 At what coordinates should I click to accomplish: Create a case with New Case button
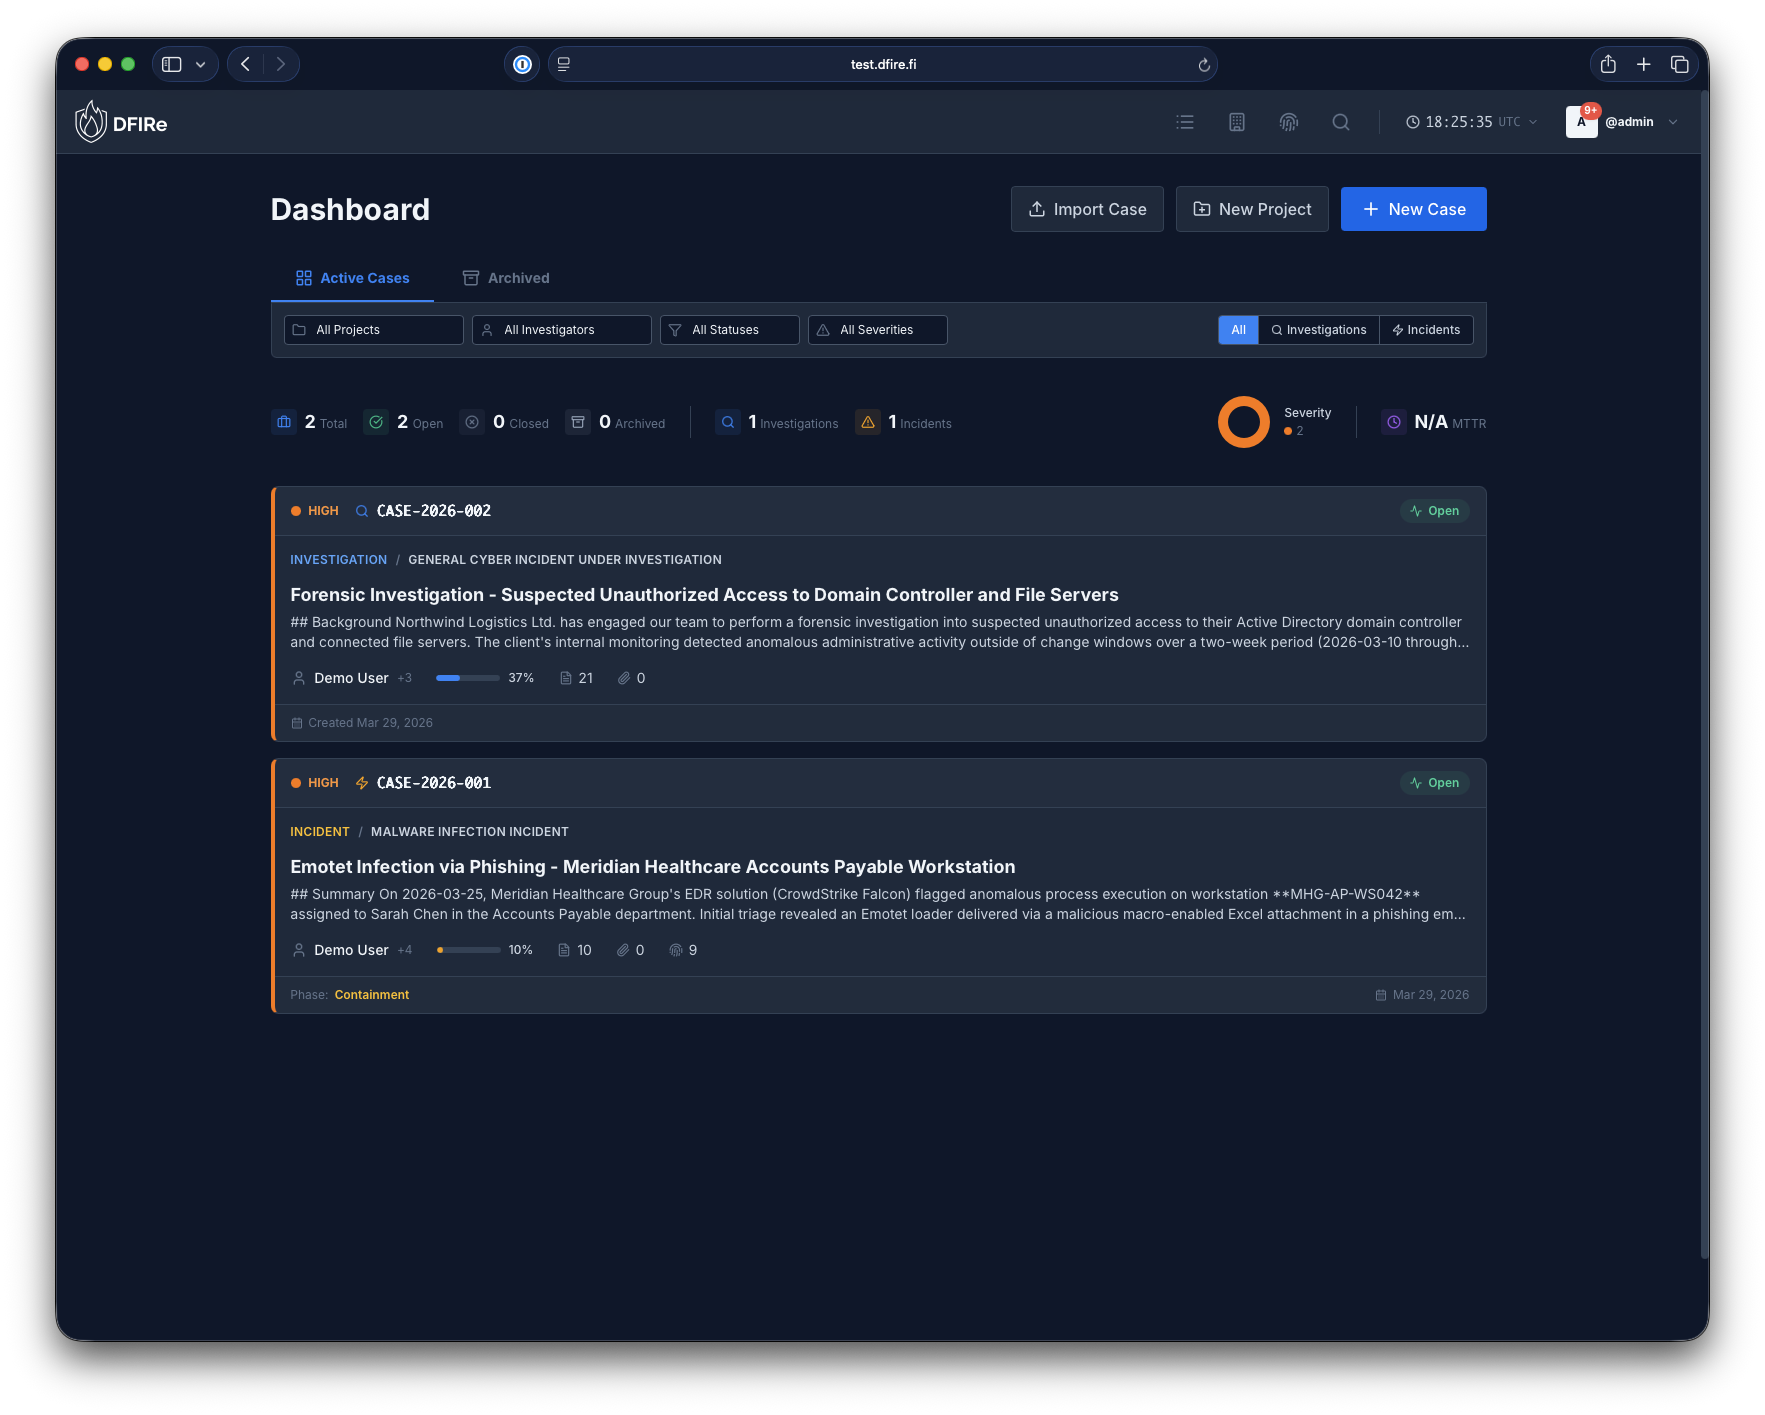pos(1414,209)
